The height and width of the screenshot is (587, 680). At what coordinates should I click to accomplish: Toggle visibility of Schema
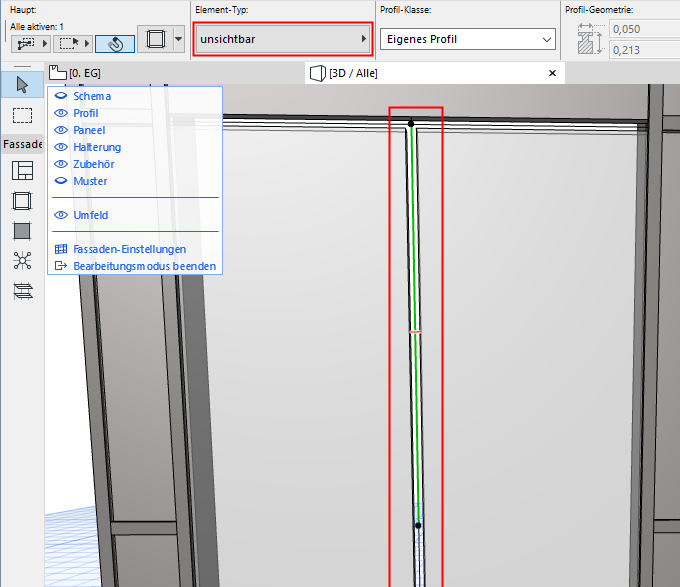(x=61, y=96)
